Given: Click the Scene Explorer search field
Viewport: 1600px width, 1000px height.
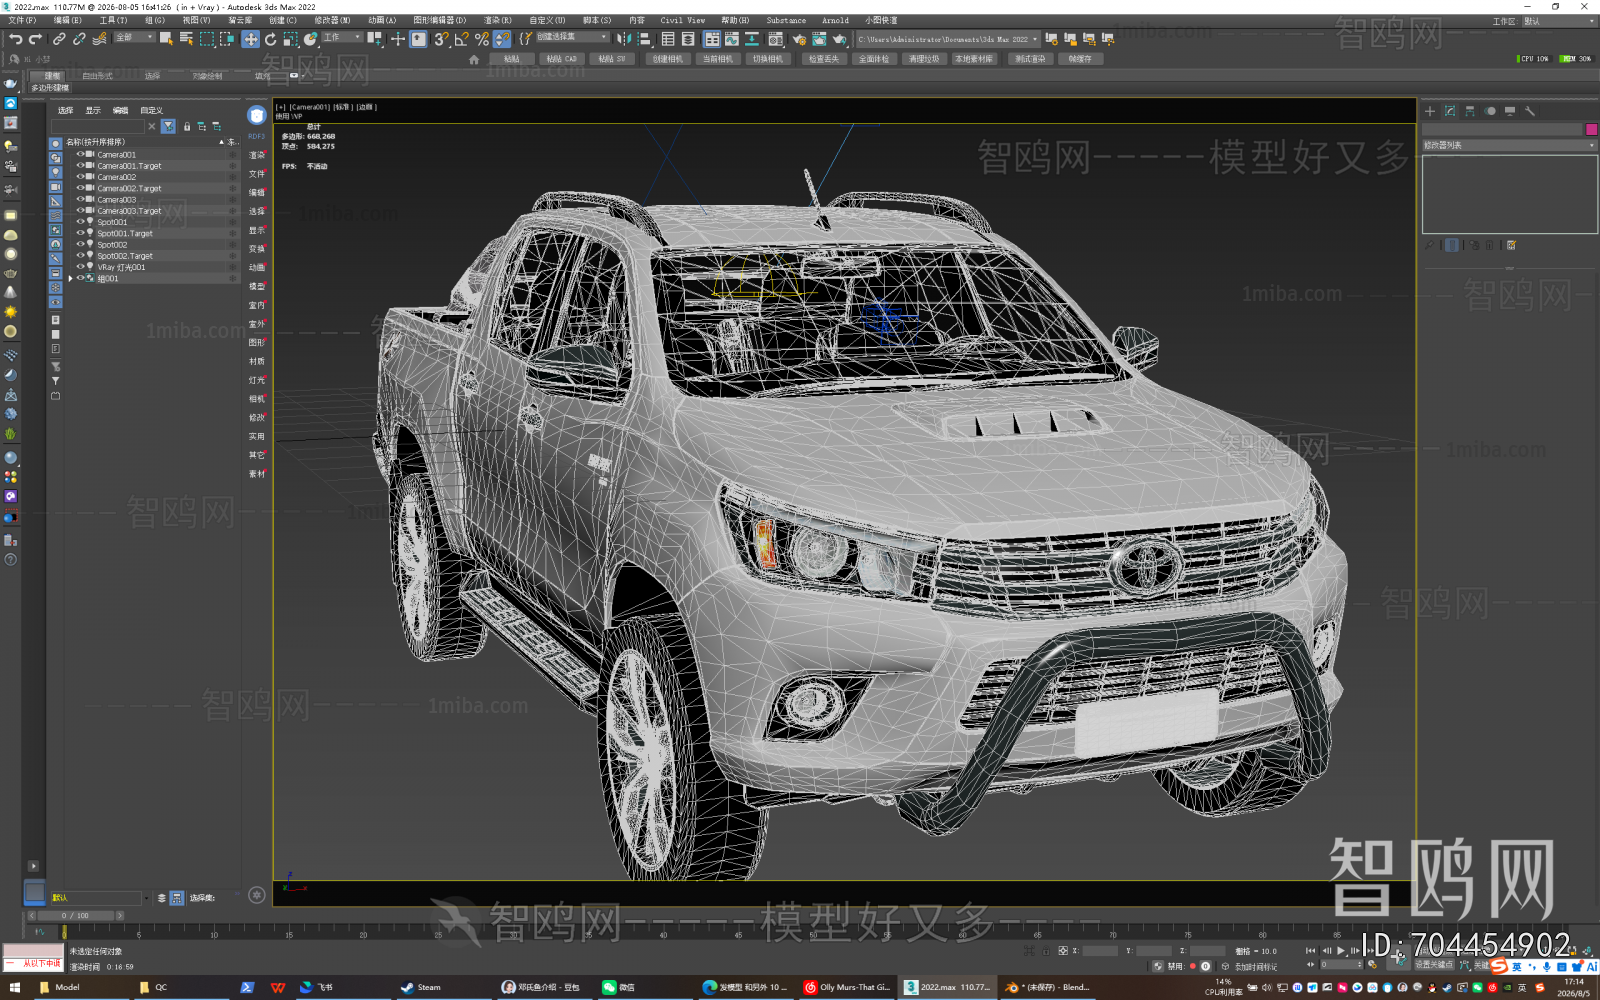Looking at the screenshot, I should pyautogui.click(x=98, y=127).
